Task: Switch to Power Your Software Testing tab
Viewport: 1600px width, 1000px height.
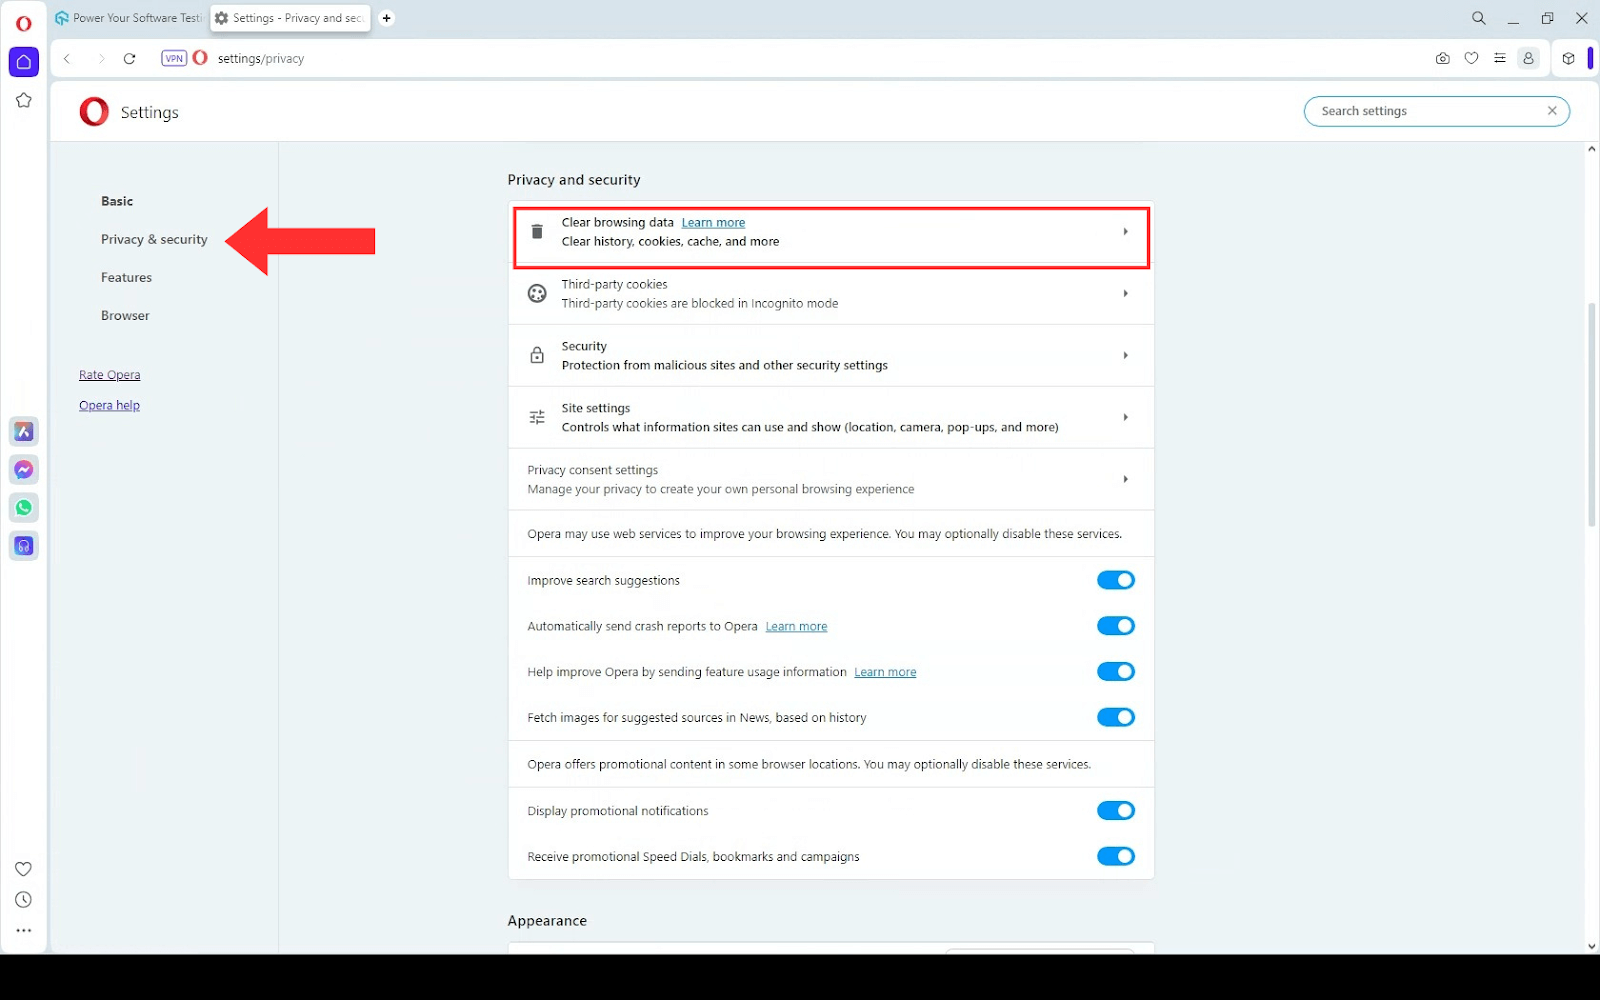Action: tap(128, 18)
